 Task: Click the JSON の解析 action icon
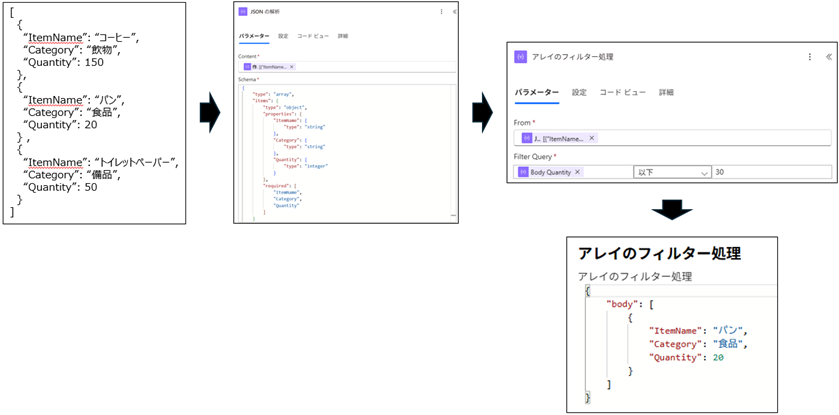click(x=242, y=11)
